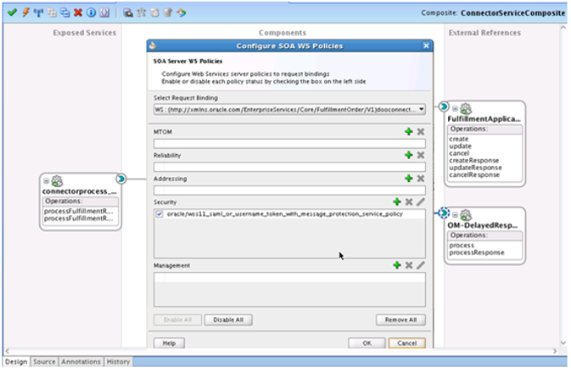
Task: Select the create operation in FulfillmentApplica
Action: tap(459, 139)
